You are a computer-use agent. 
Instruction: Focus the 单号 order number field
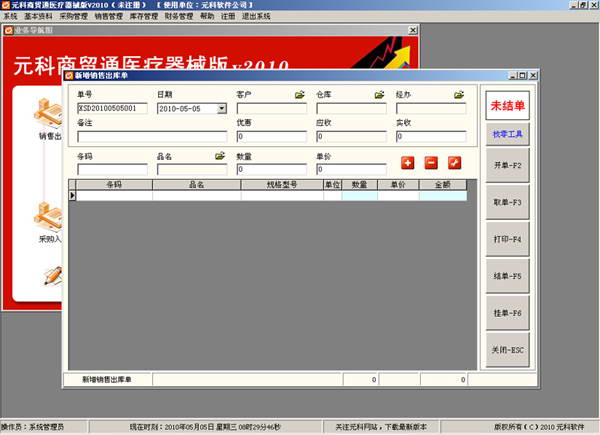[x=112, y=109]
